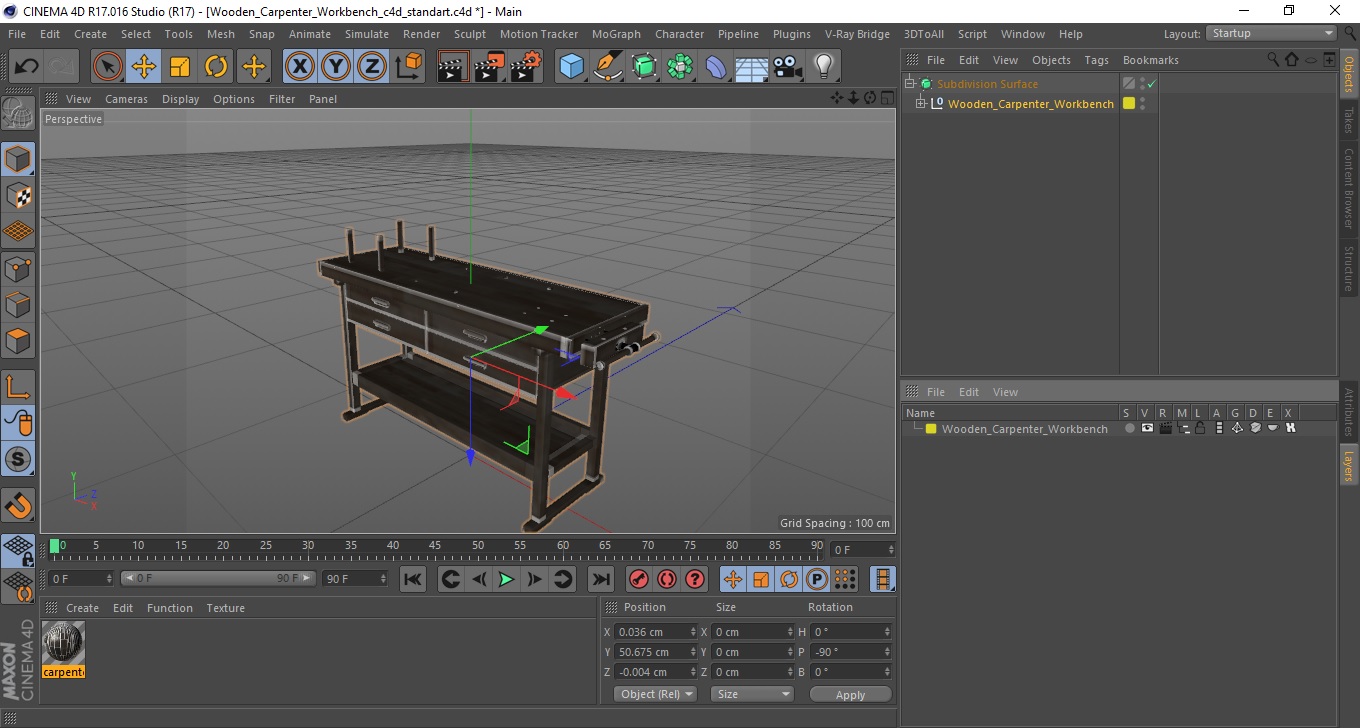The image size is (1360, 728).
Task: Click workbench object yellow layer swatch
Action: coord(1129,104)
